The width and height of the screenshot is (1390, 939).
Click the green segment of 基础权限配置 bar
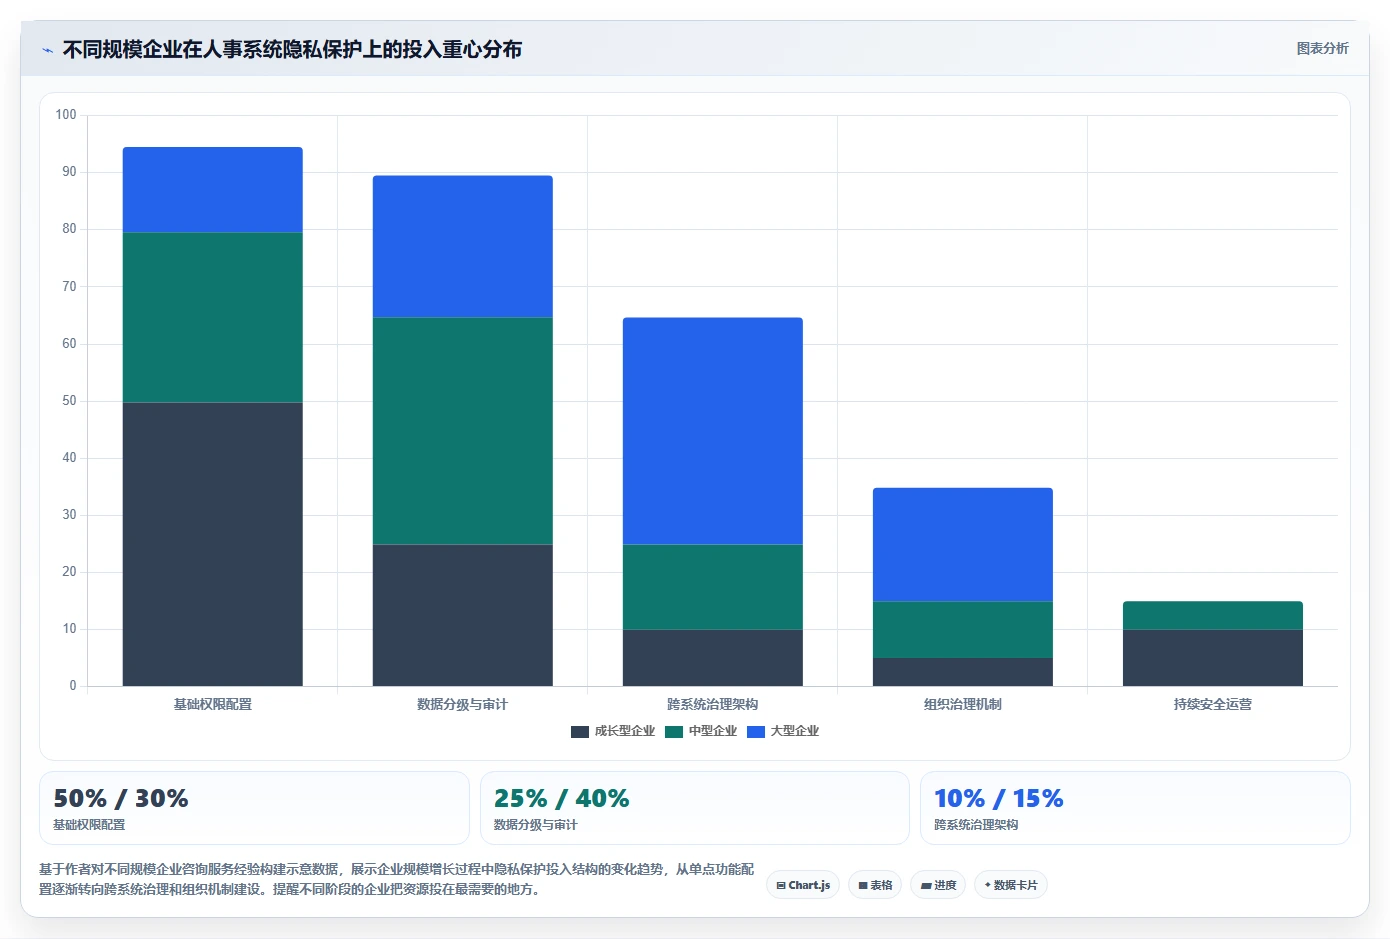pyautogui.click(x=213, y=317)
